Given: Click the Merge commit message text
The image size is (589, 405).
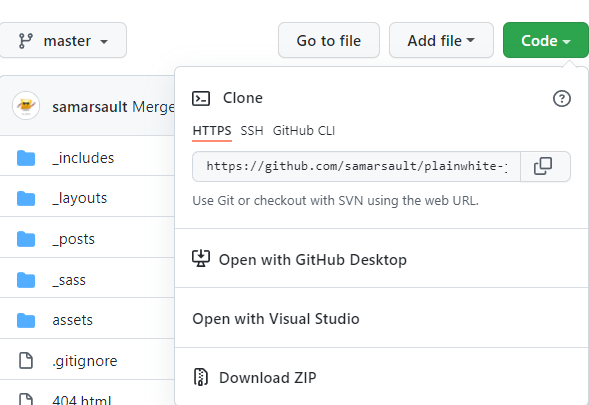Looking at the screenshot, I should pyautogui.click(x=153, y=107).
